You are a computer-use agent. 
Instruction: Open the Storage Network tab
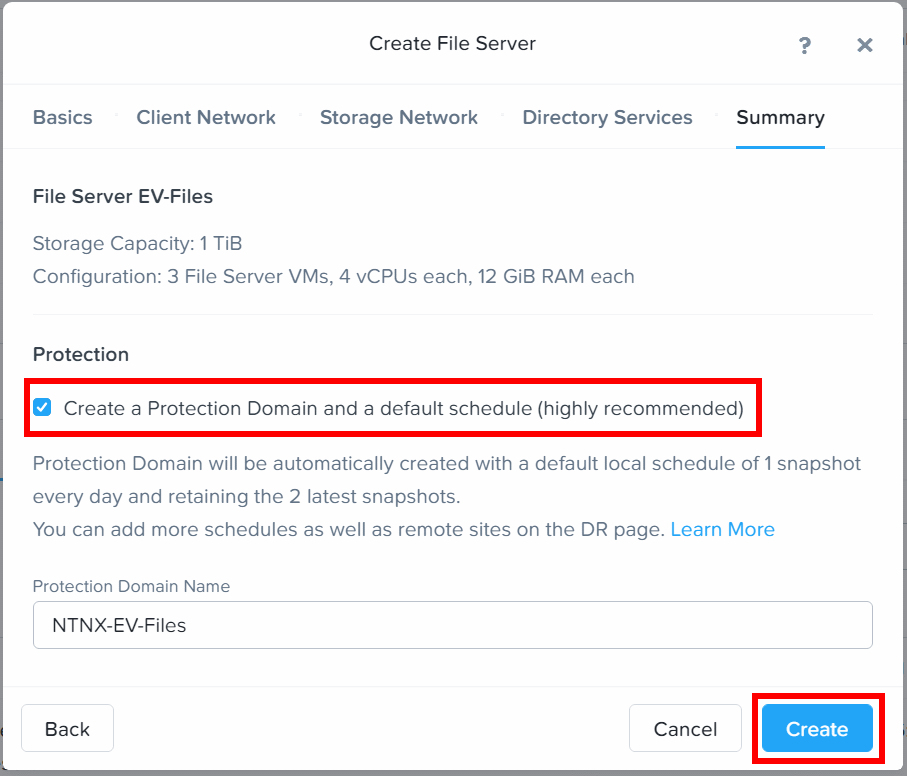click(x=399, y=117)
